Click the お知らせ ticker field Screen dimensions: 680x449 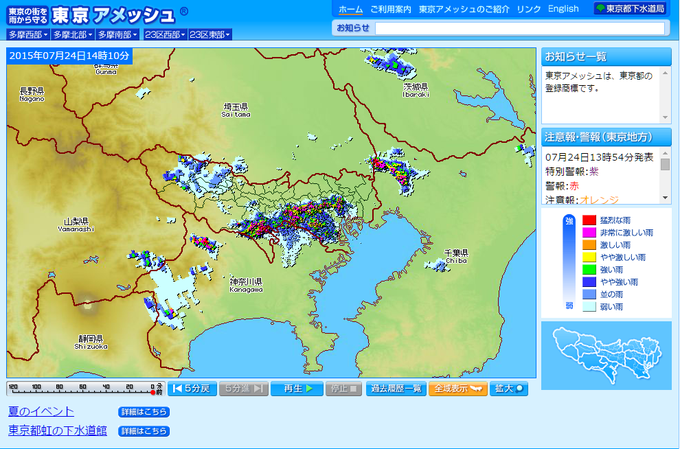pos(520,28)
